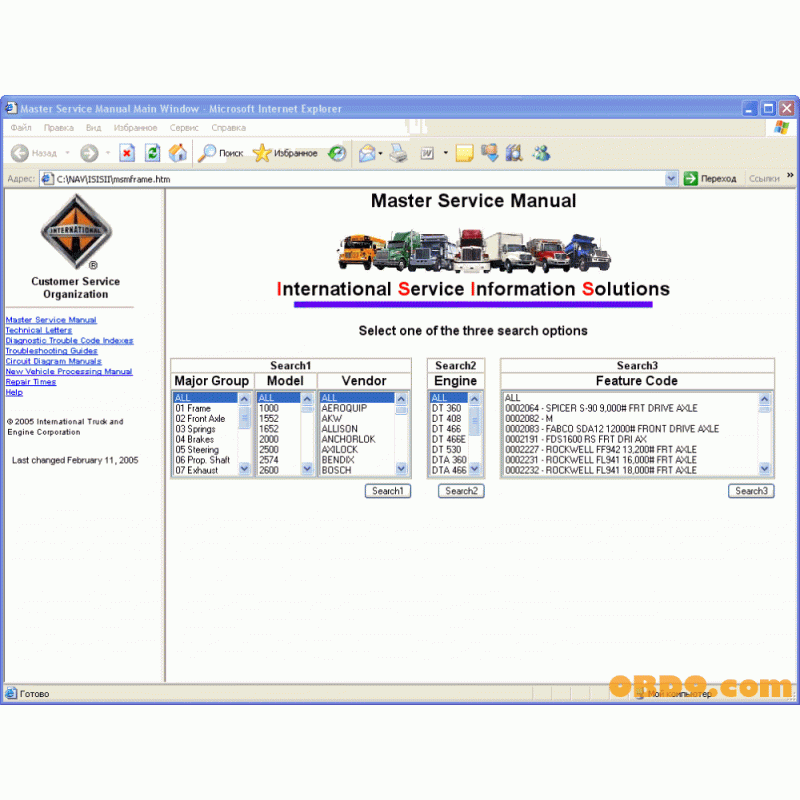The width and height of the screenshot is (800, 800).
Task: Click up arrow of Vendor list
Action: pos(402,398)
